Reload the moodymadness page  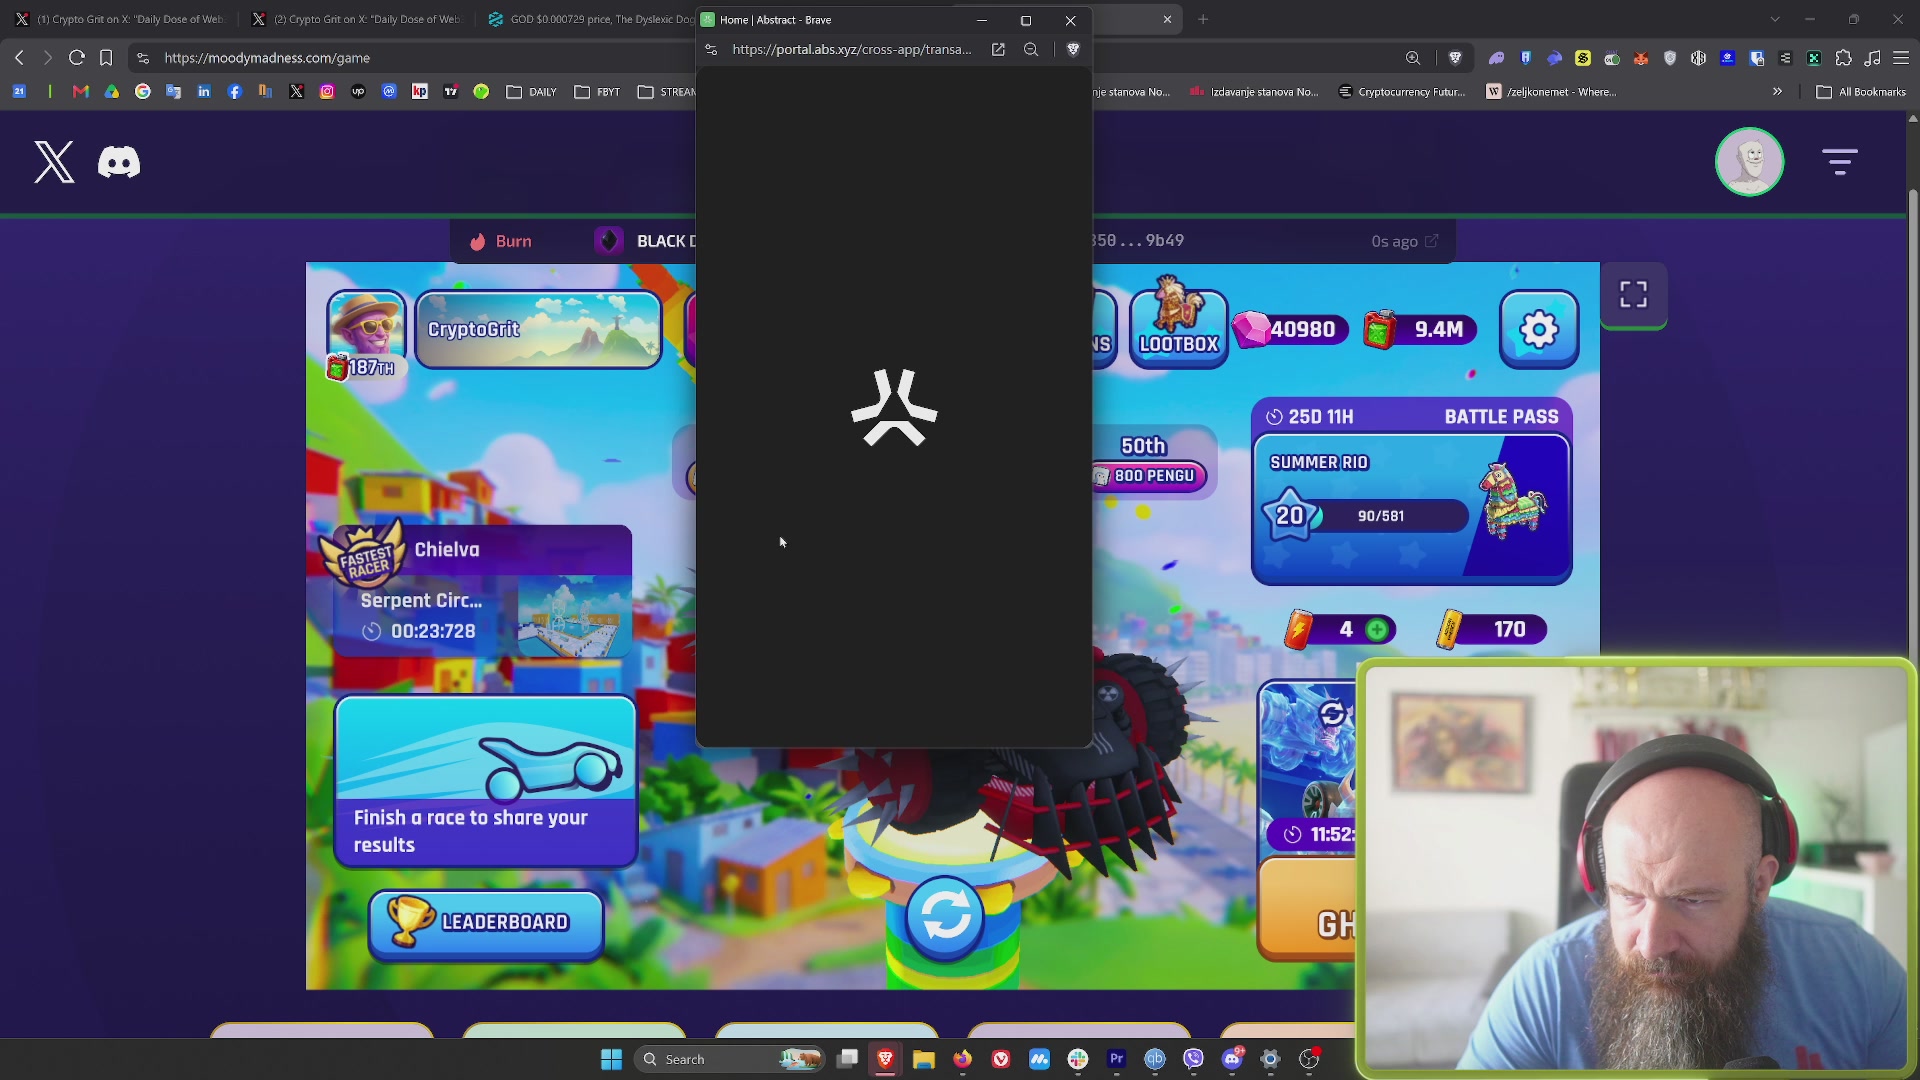(x=76, y=58)
